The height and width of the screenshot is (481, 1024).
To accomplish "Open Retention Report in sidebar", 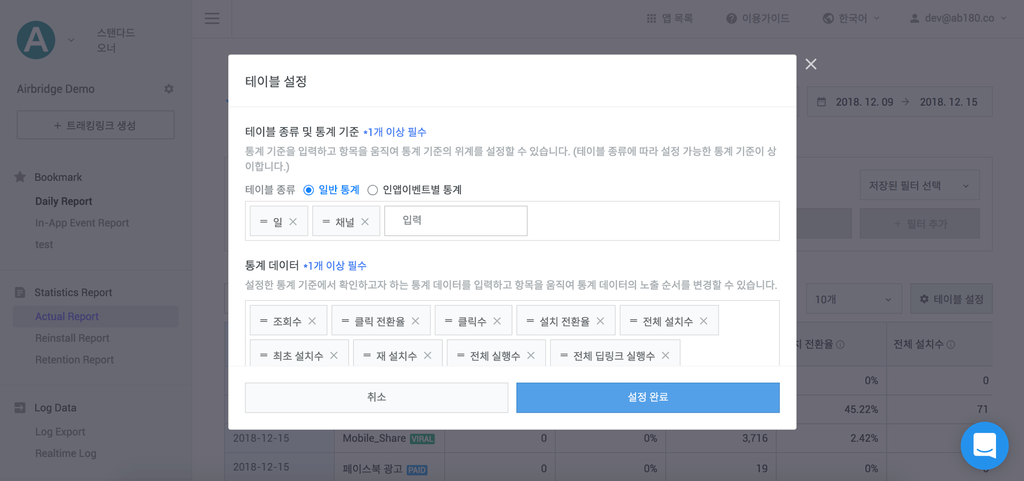I will (x=74, y=360).
